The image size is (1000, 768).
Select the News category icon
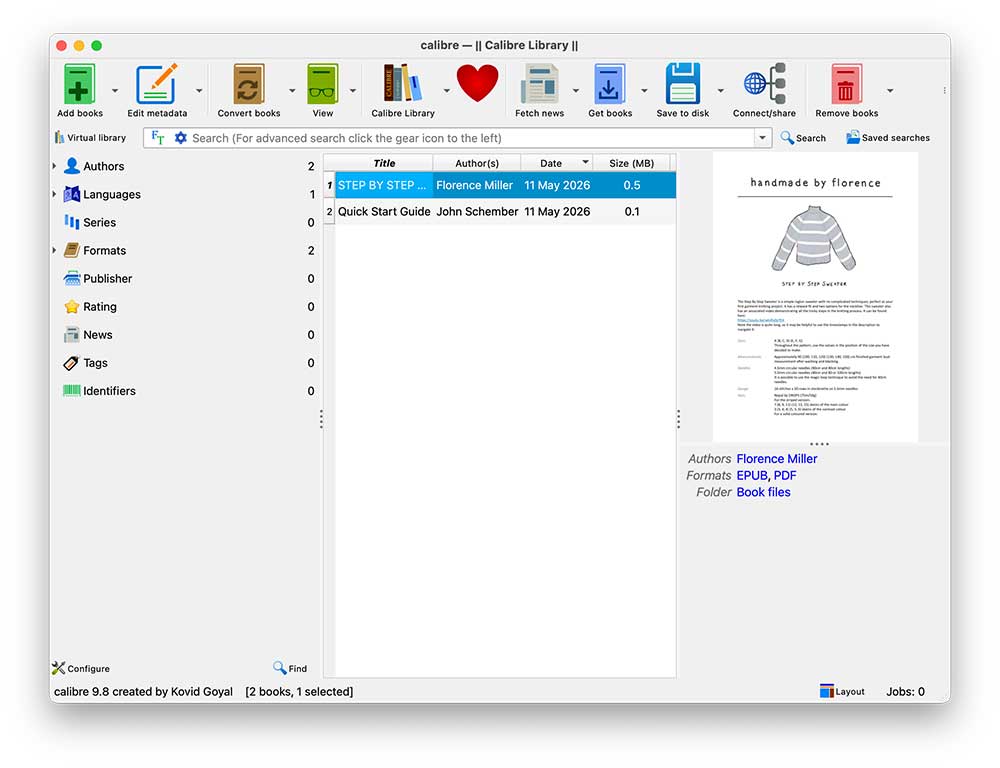71,335
